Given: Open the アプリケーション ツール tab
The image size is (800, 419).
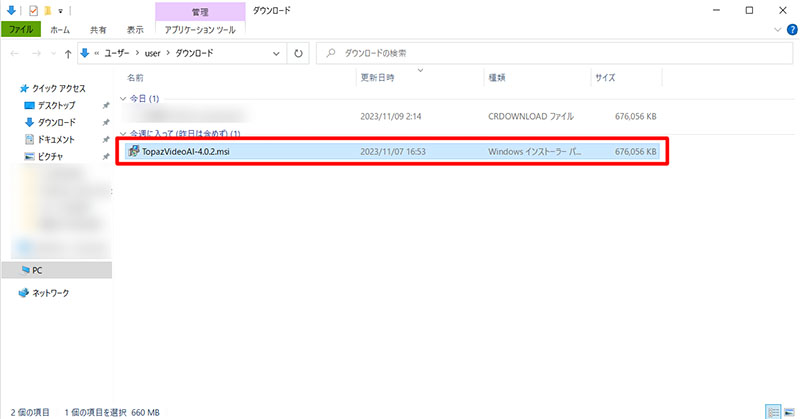Looking at the screenshot, I should point(200,30).
